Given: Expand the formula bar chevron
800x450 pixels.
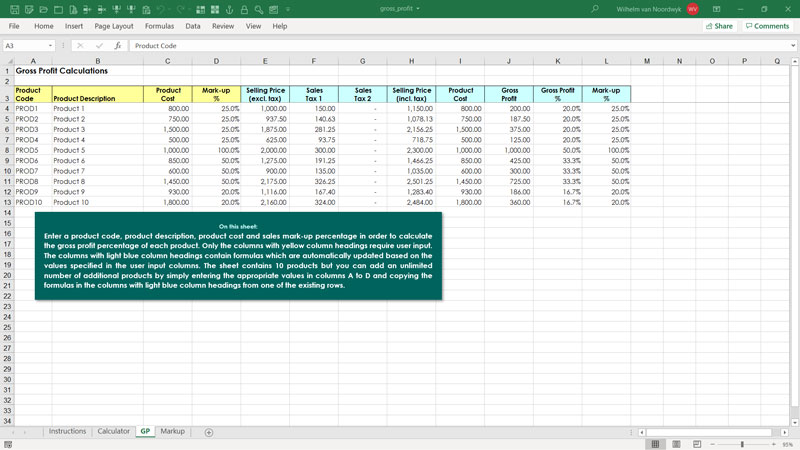Looking at the screenshot, I should [x=793, y=45].
